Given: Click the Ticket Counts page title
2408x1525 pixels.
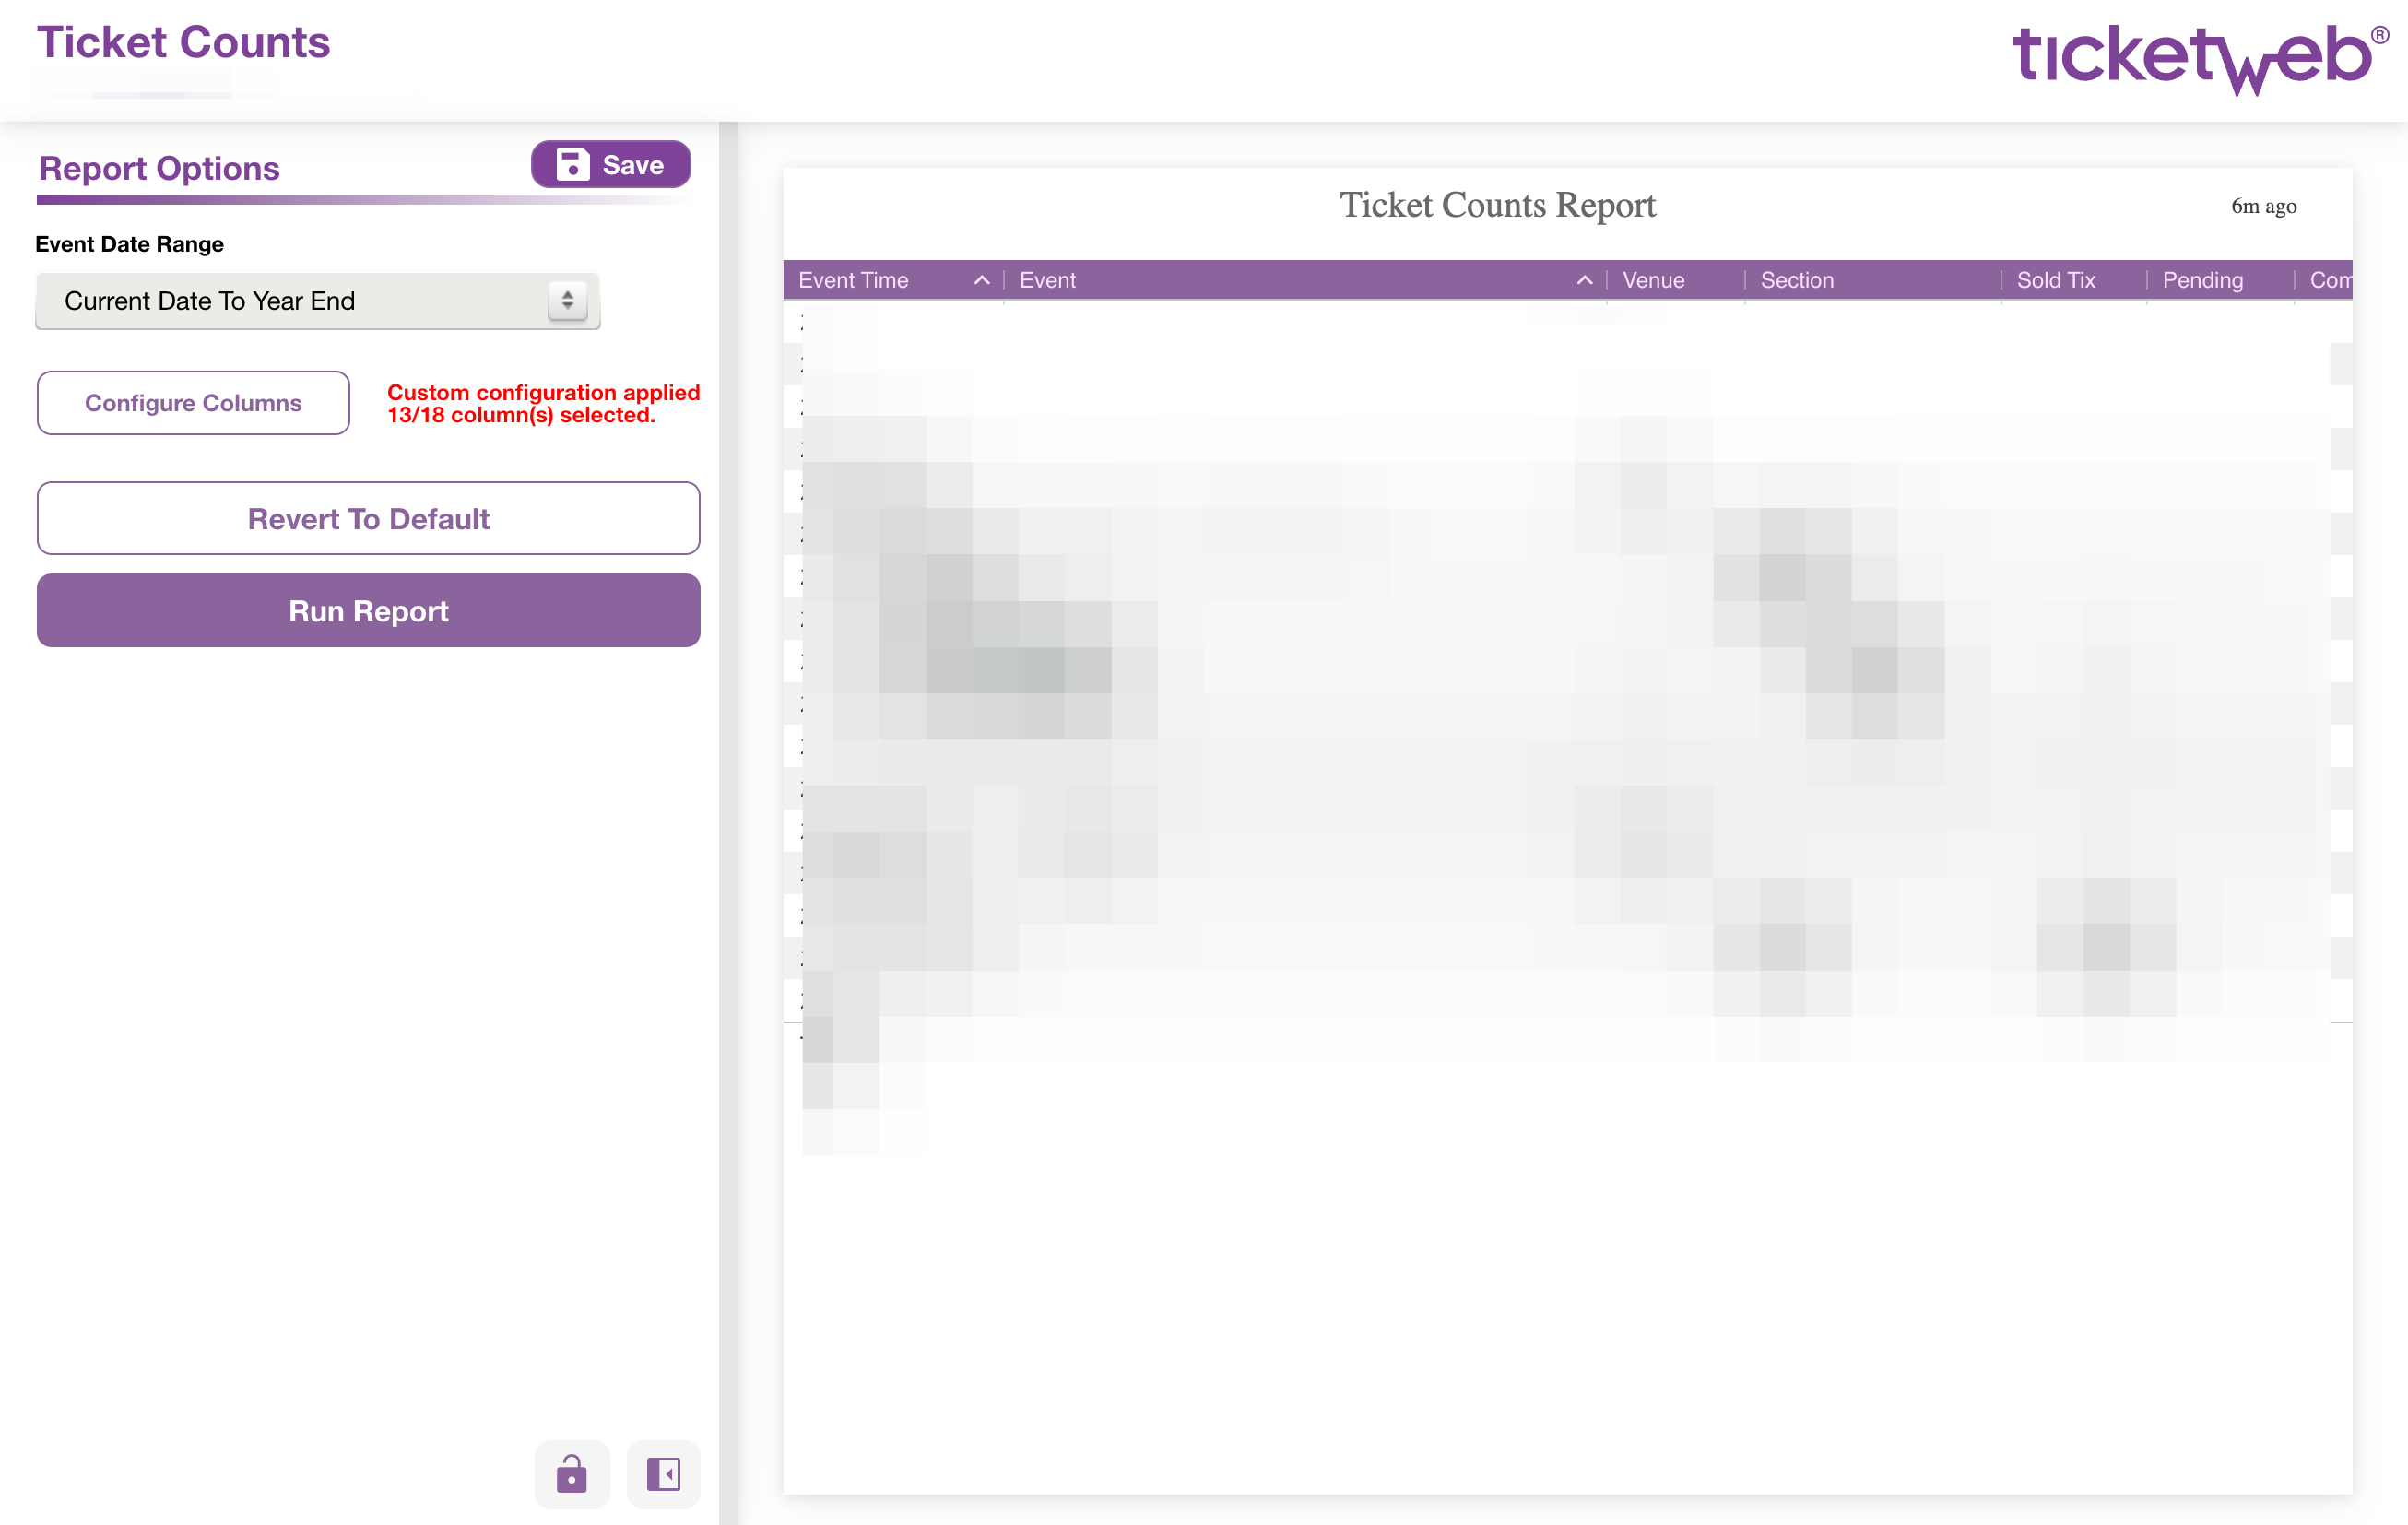Looking at the screenshot, I should 183,42.
